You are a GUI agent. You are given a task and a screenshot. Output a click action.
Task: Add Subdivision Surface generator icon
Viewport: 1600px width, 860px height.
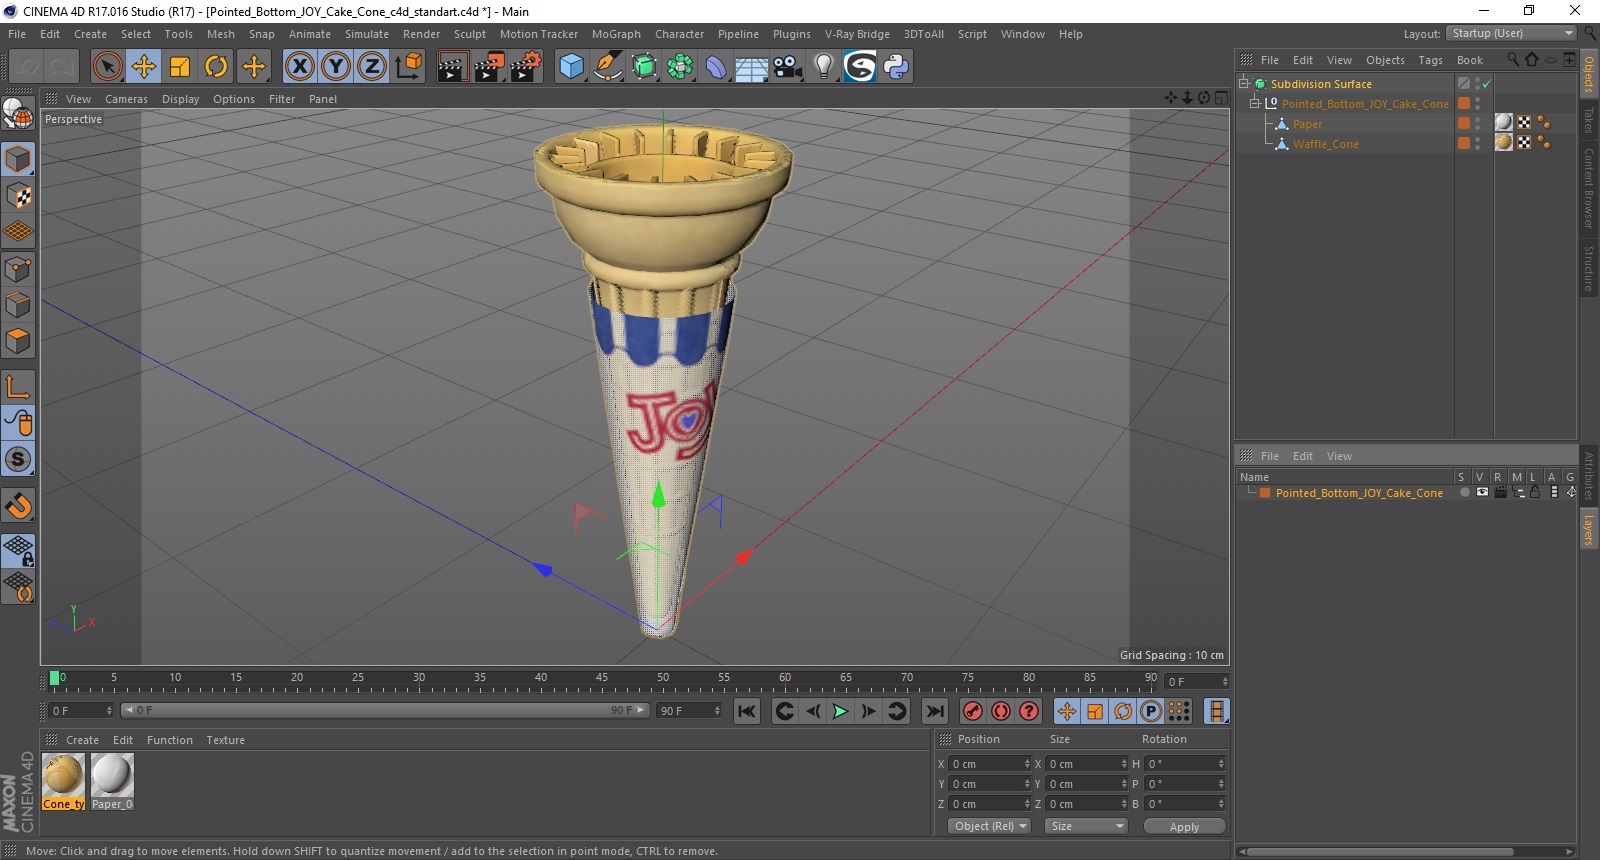[x=644, y=67]
